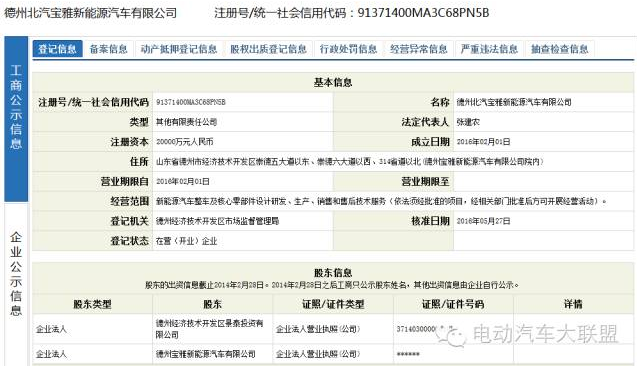Viewport: 637px width, 366px height.
Task: Click the 营业期限至 field label
Action: [x=425, y=182]
